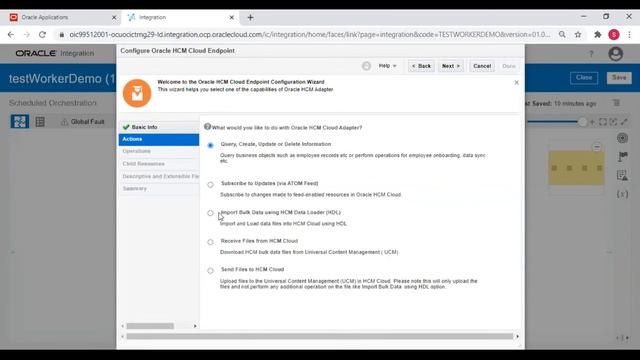
Task: Click the browser zoom search magnifier icon
Action: pos(562,35)
